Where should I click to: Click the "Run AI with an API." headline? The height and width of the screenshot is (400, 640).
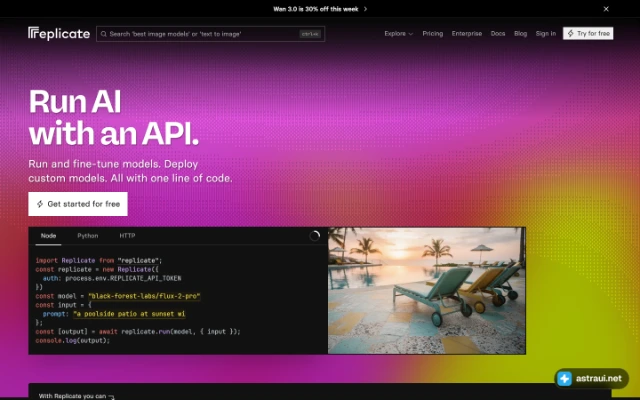coord(113,118)
